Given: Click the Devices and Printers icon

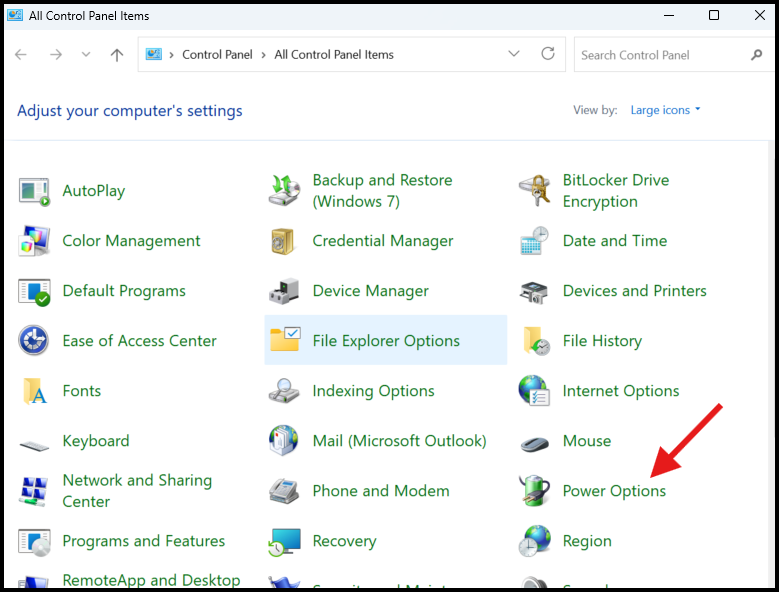Looking at the screenshot, I should point(534,292).
